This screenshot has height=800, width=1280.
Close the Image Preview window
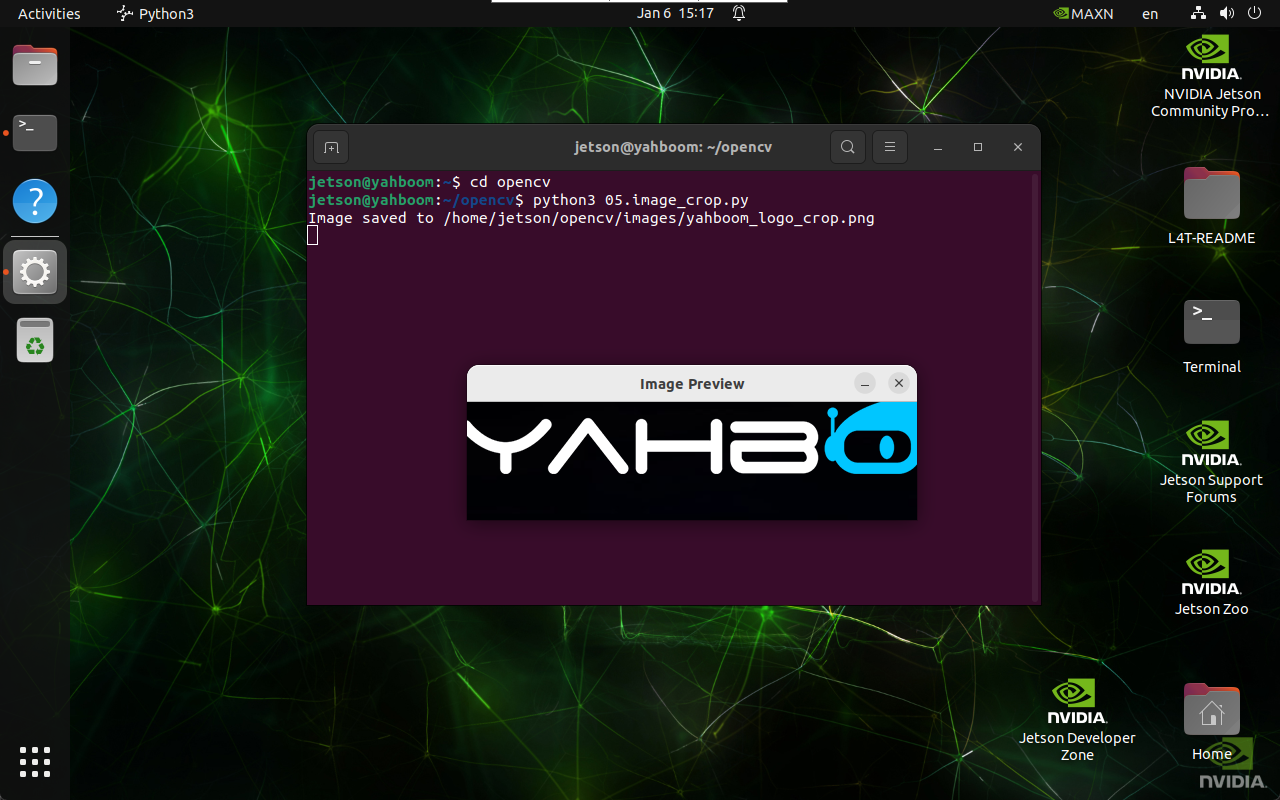(x=899, y=383)
